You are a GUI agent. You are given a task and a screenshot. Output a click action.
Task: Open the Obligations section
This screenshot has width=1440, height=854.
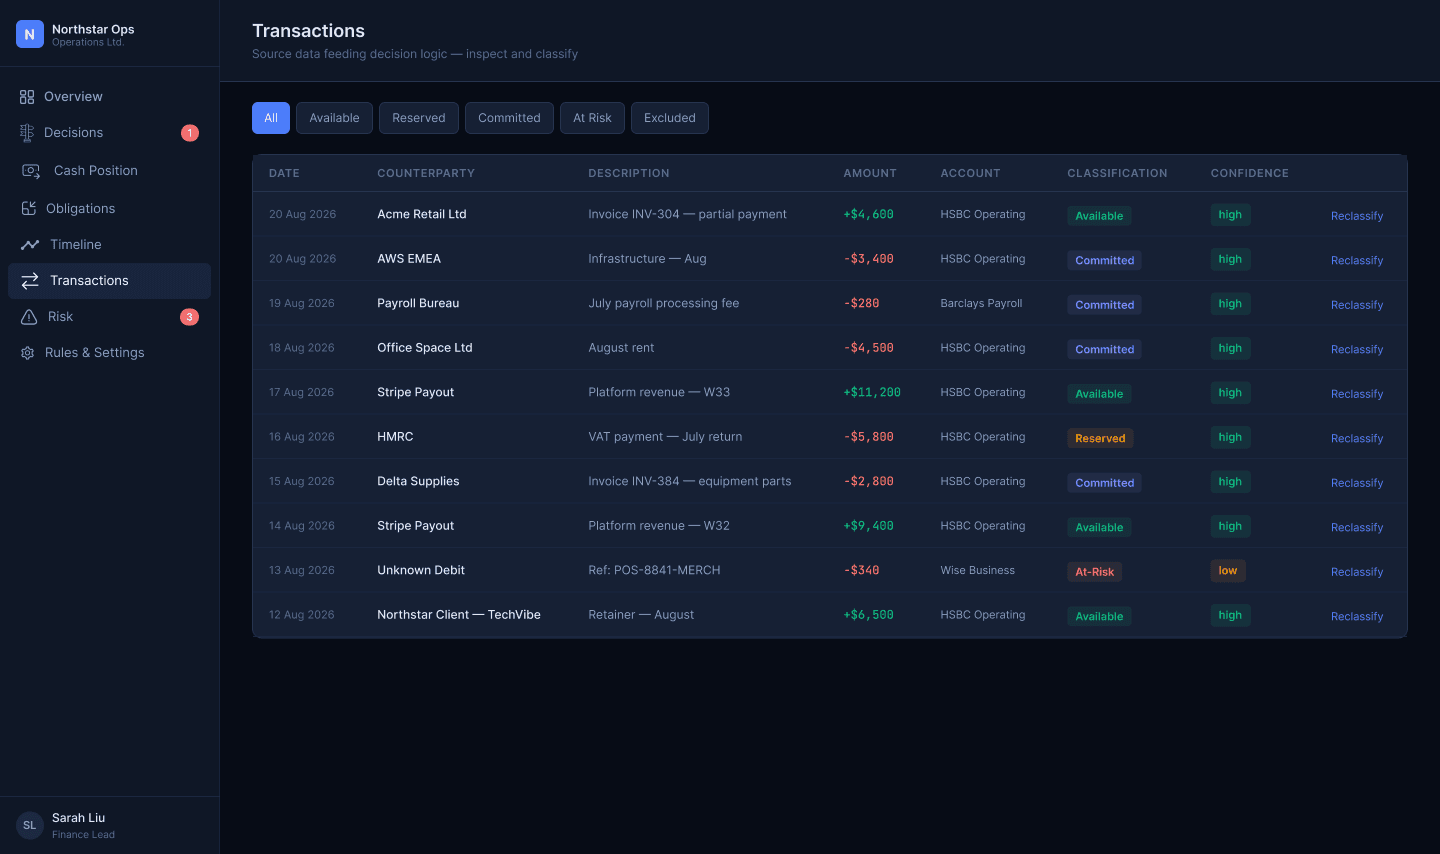pos(109,209)
